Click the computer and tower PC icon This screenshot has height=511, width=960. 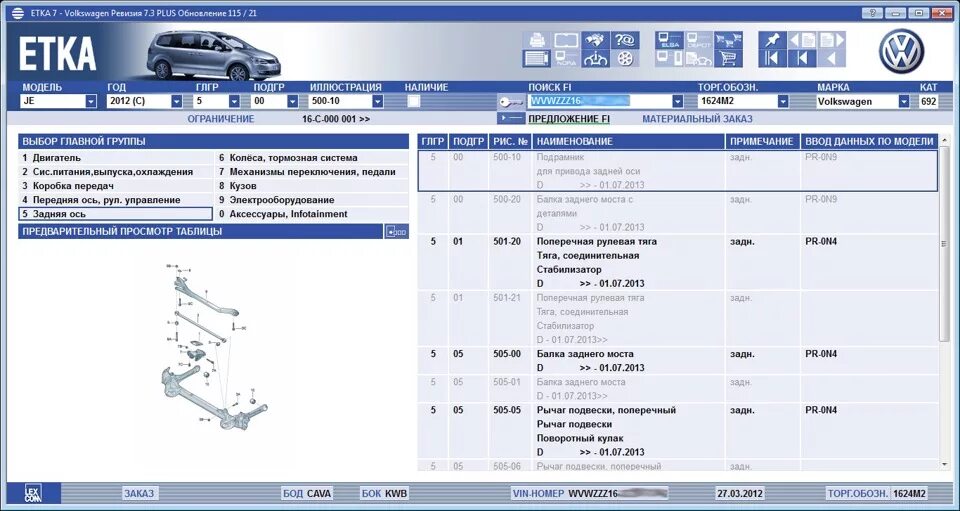click(x=669, y=59)
